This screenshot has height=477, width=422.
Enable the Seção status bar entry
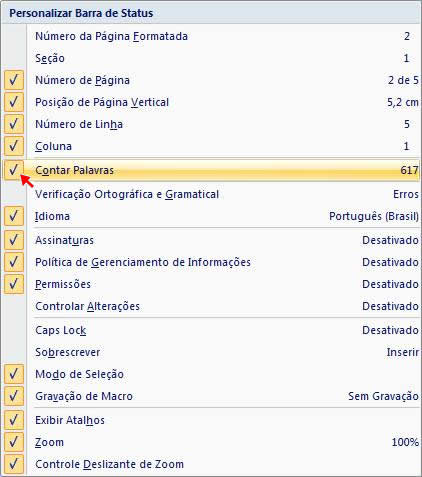tap(211, 58)
